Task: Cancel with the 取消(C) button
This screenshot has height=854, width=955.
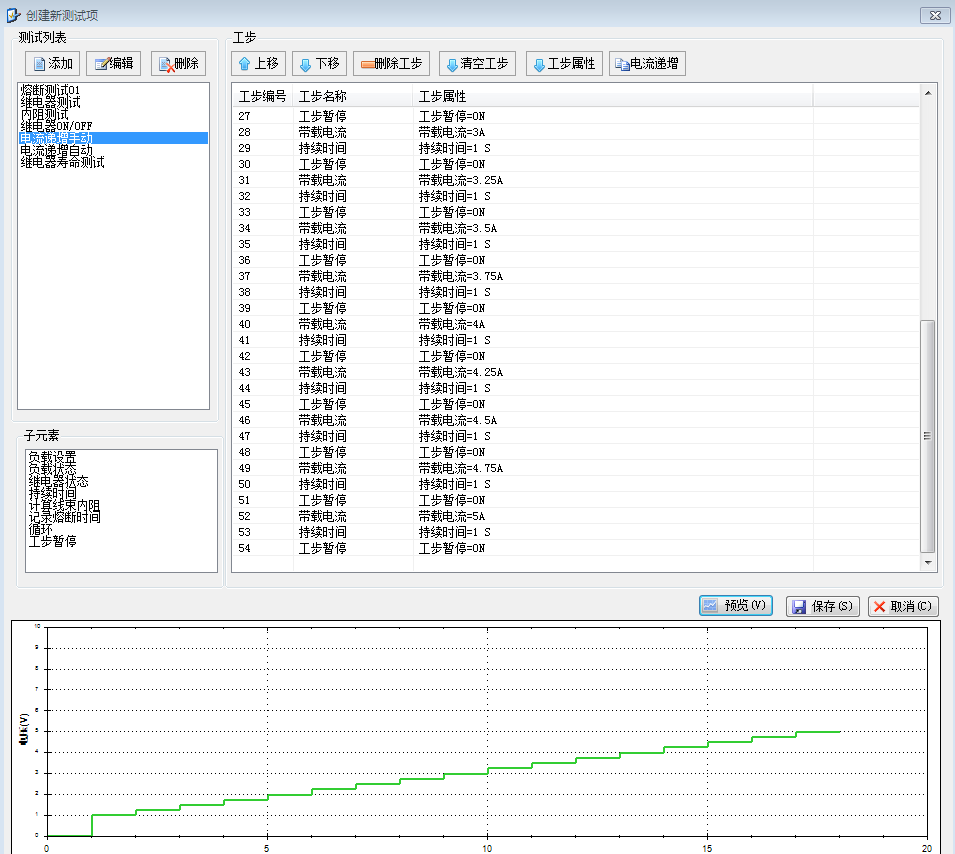Action: 903,606
